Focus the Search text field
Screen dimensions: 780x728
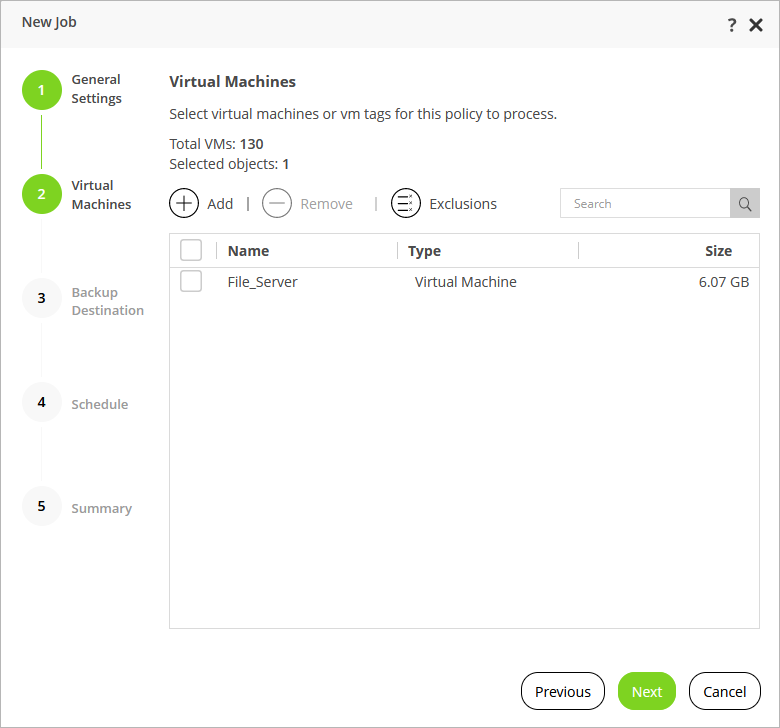pos(645,203)
